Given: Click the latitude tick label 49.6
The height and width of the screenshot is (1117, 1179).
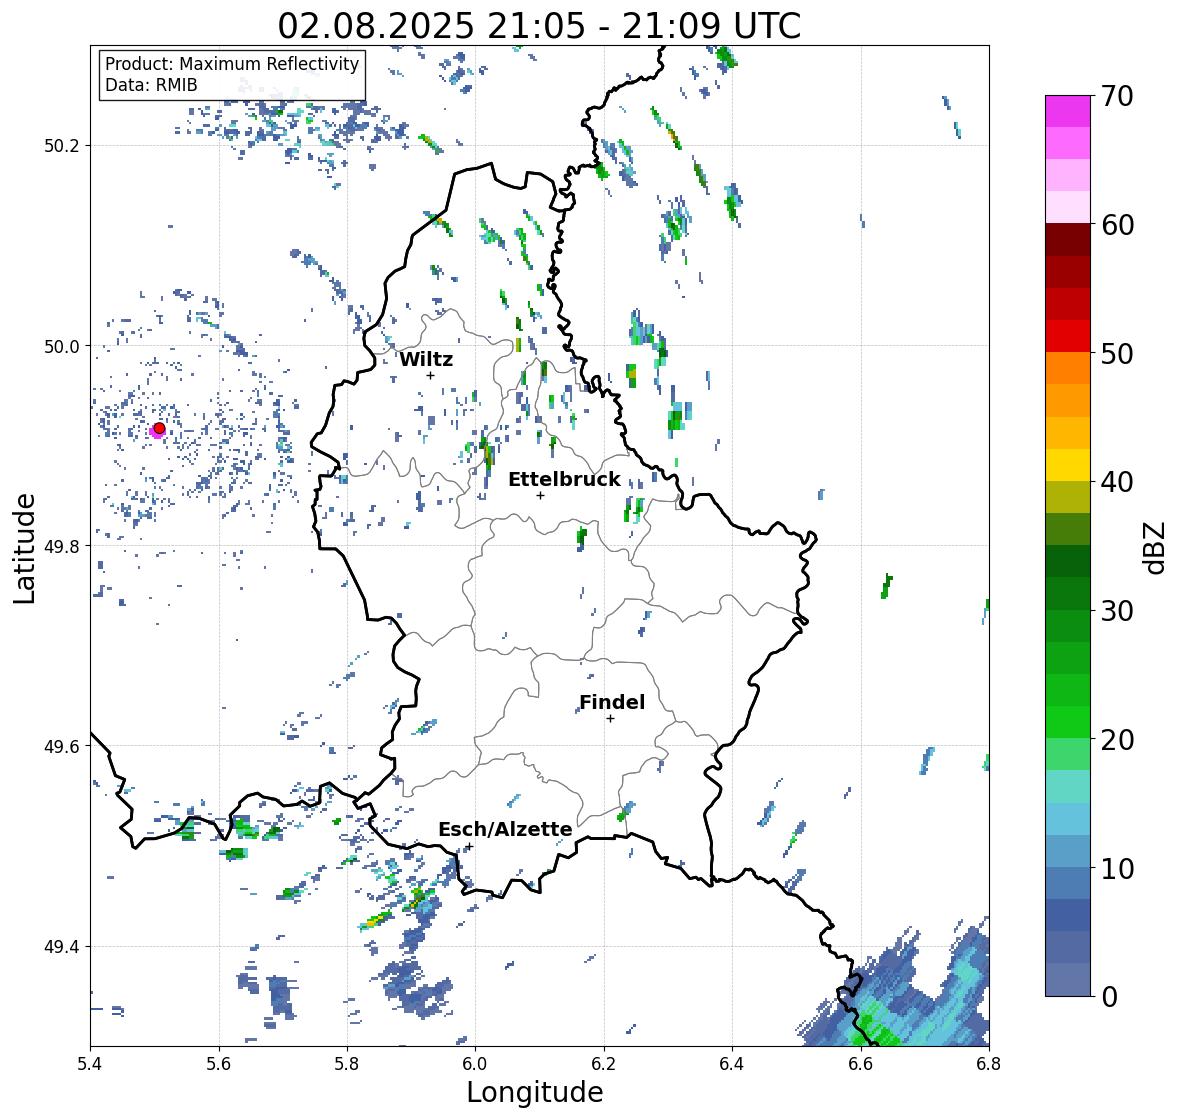Looking at the screenshot, I should tap(61, 746).
